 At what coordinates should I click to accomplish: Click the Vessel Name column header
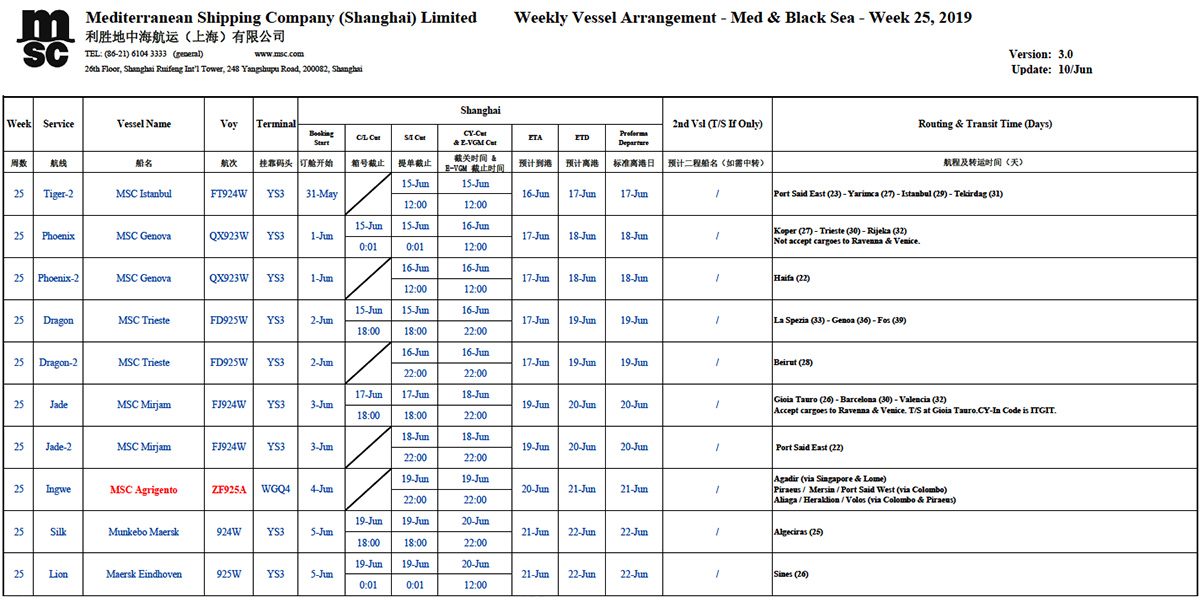point(144,124)
